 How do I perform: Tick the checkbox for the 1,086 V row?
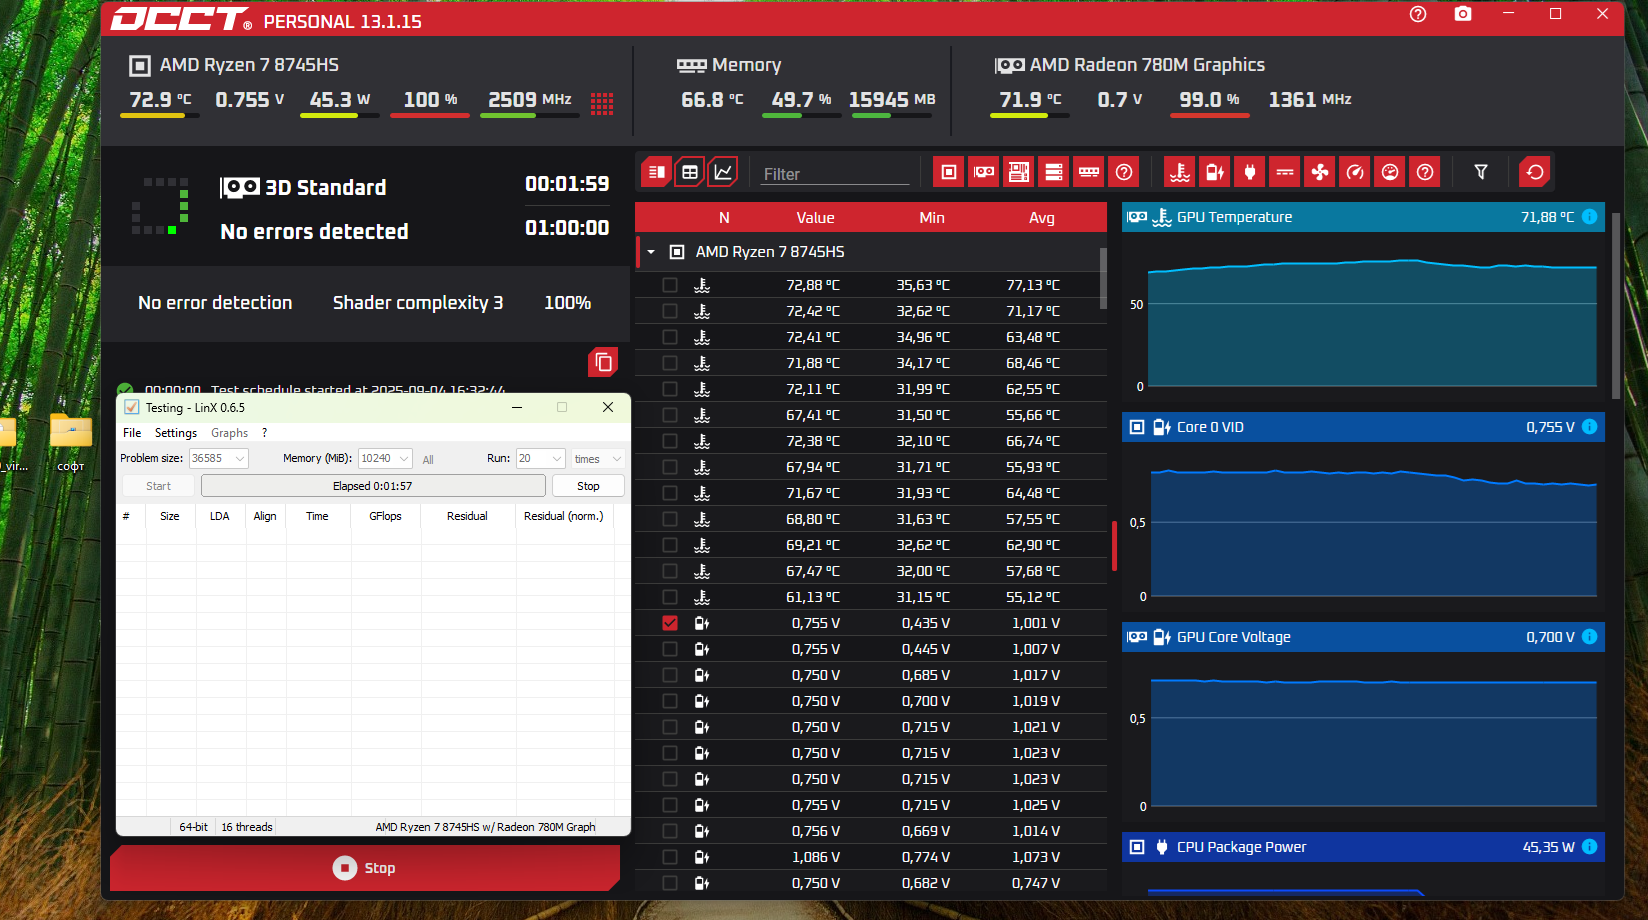pos(670,857)
